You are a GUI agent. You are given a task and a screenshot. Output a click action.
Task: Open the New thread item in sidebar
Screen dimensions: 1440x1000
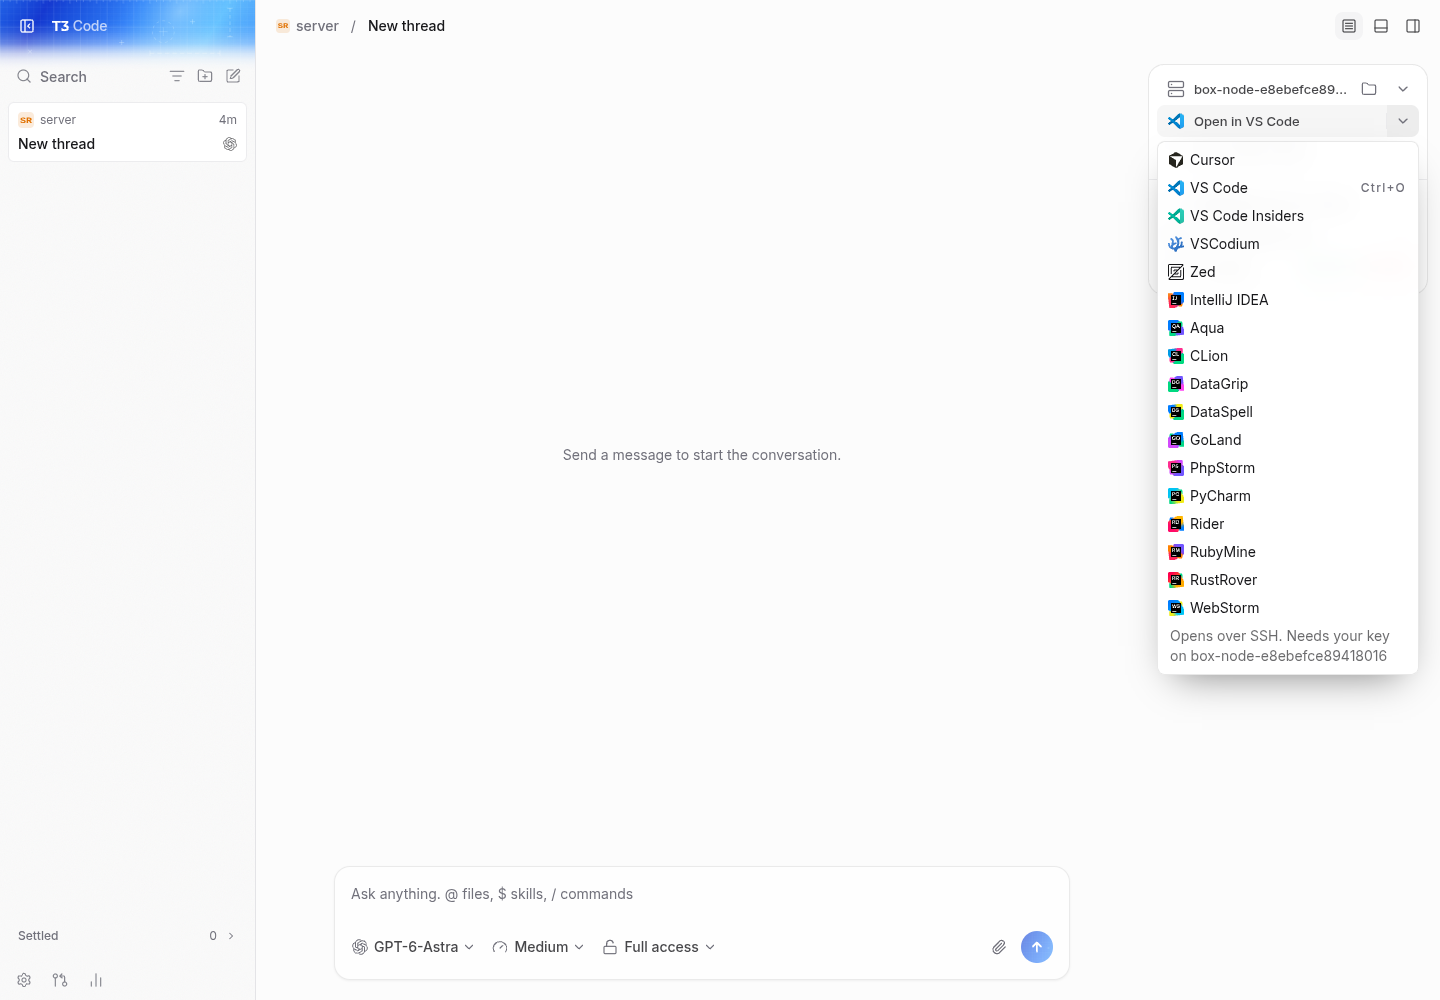(x=127, y=132)
